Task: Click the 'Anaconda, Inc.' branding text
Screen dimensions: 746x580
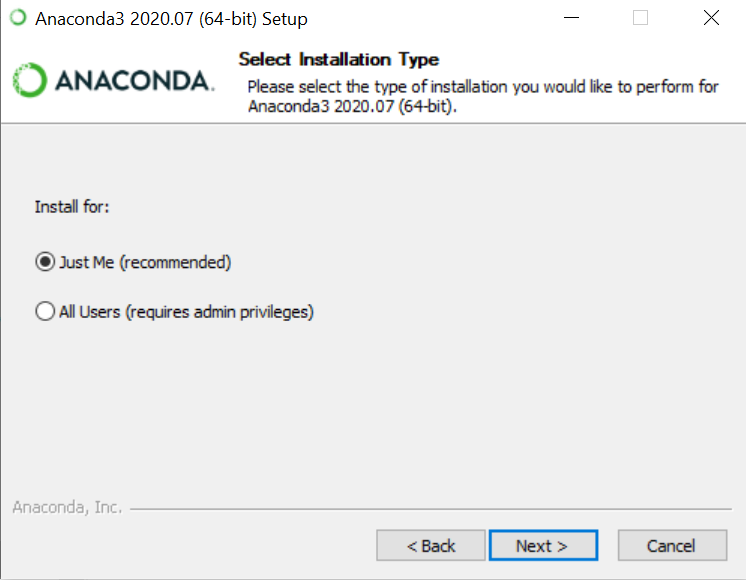Action: click(x=67, y=507)
